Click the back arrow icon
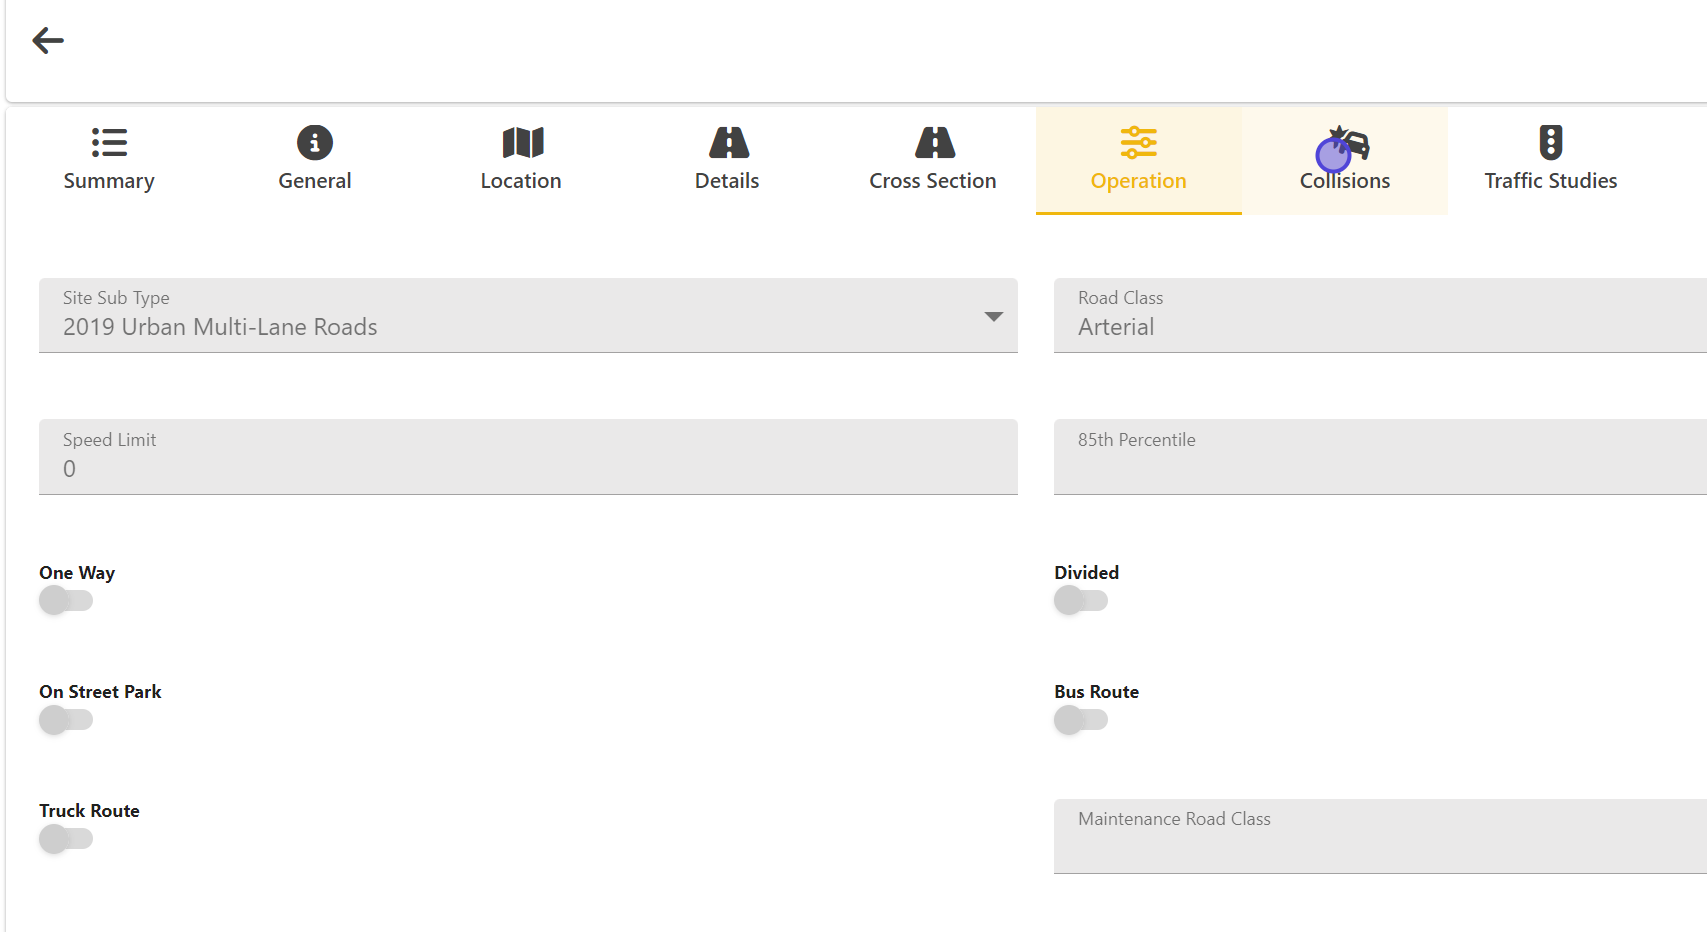Image resolution: width=1707 pixels, height=932 pixels. click(48, 41)
